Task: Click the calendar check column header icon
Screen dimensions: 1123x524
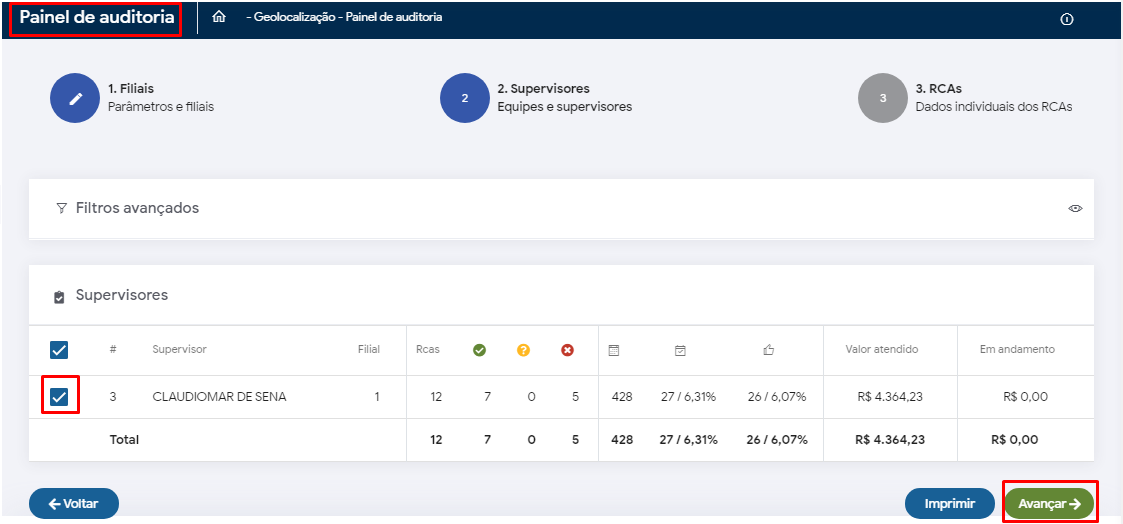Action: pos(680,350)
